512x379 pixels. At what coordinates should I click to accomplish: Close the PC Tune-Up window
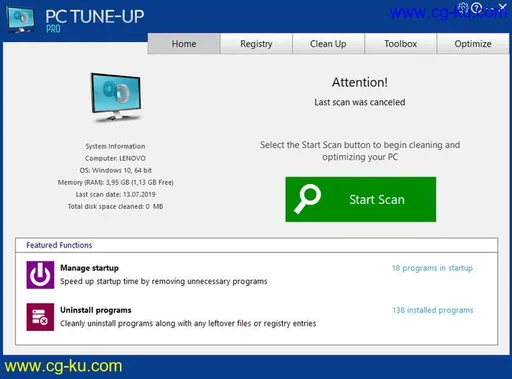503,7
